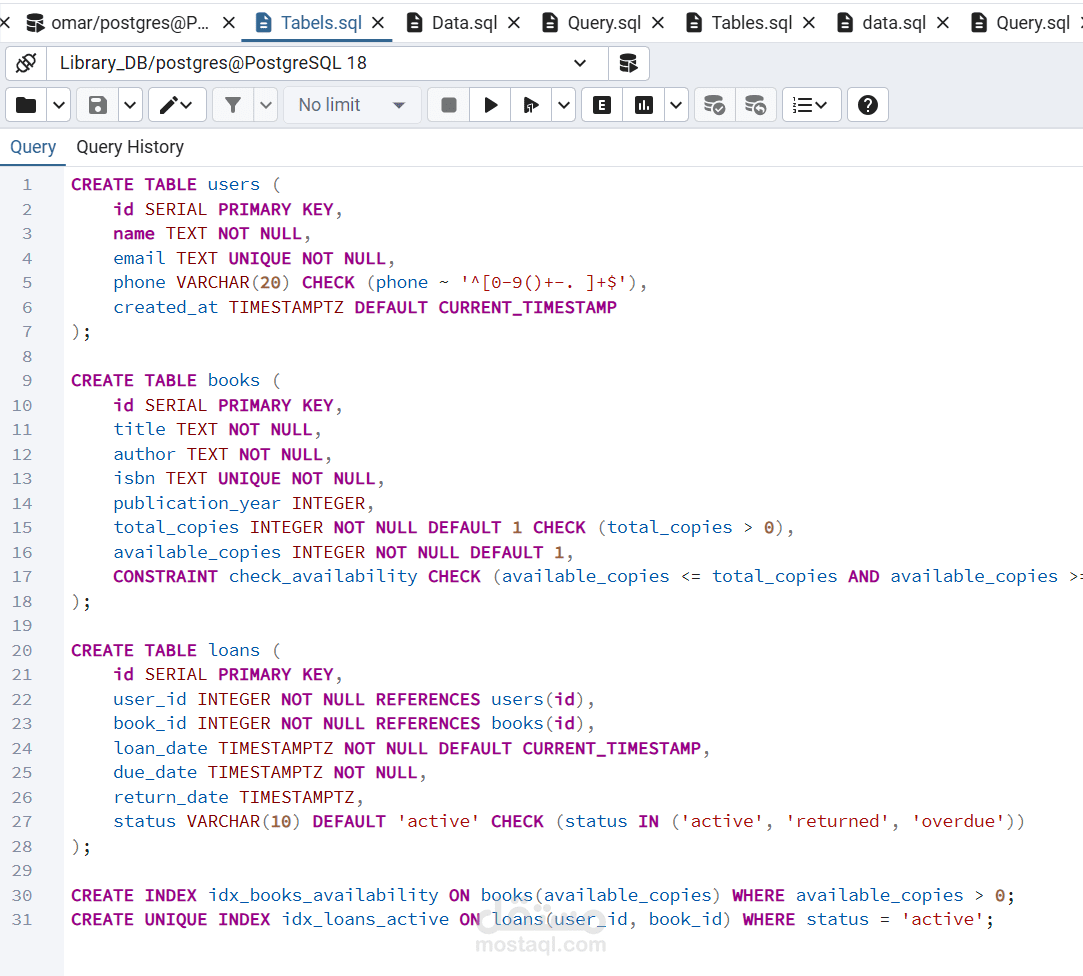Click the Explain Analyze chart icon

click(x=644, y=105)
